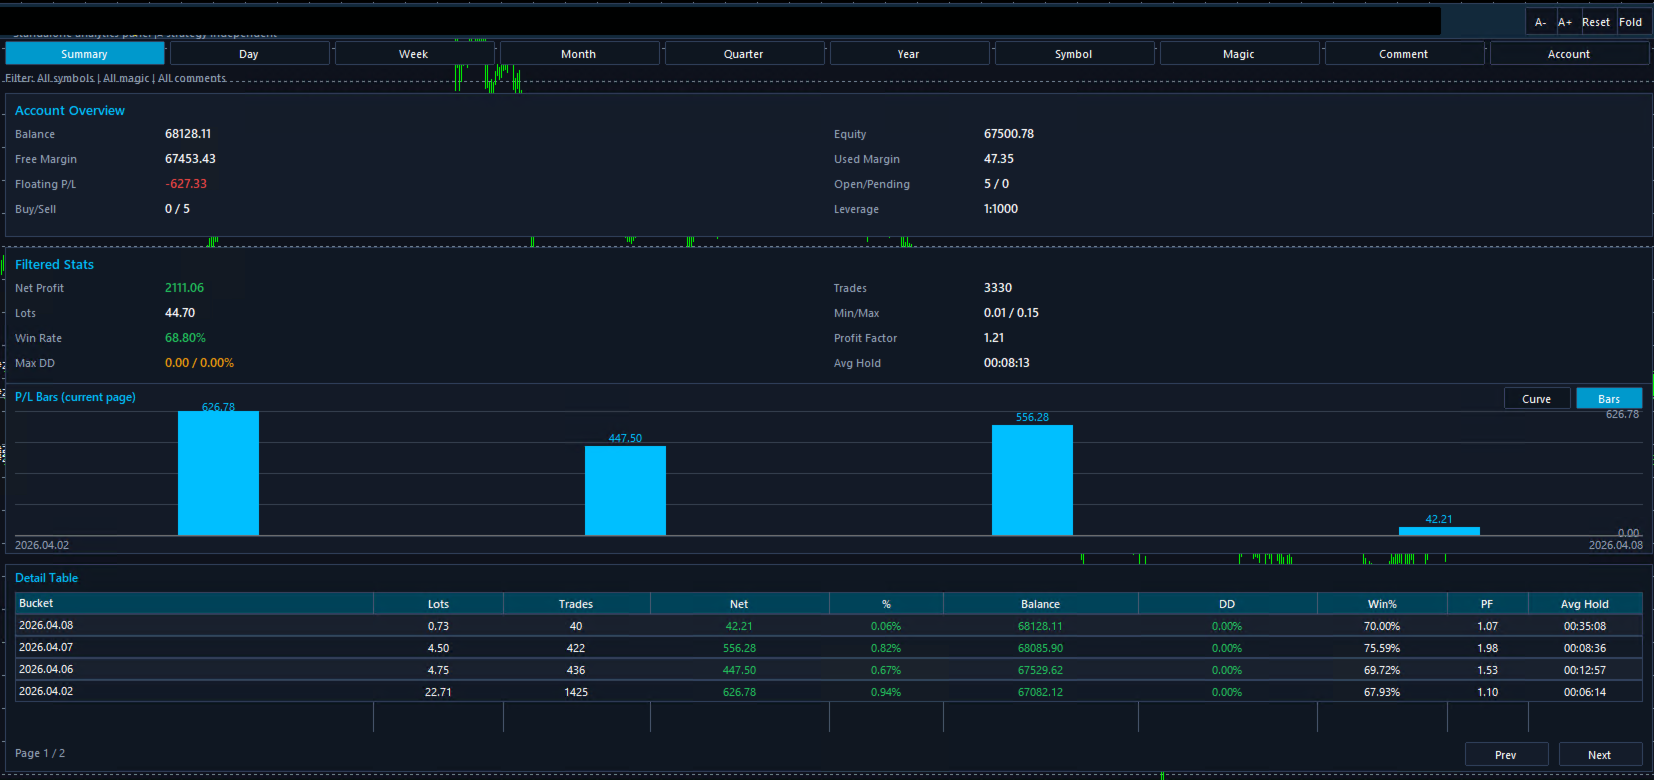Decrease font size with A- button
Screen dimensions: 1654x780
tap(1540, 22)
